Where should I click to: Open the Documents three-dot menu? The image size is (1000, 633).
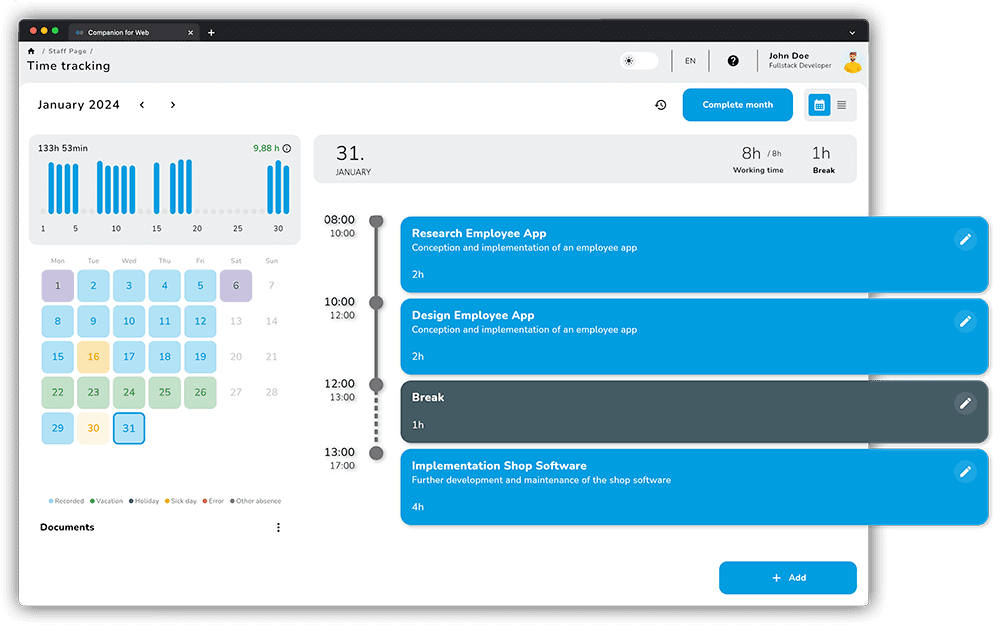(x=278, y=527)
